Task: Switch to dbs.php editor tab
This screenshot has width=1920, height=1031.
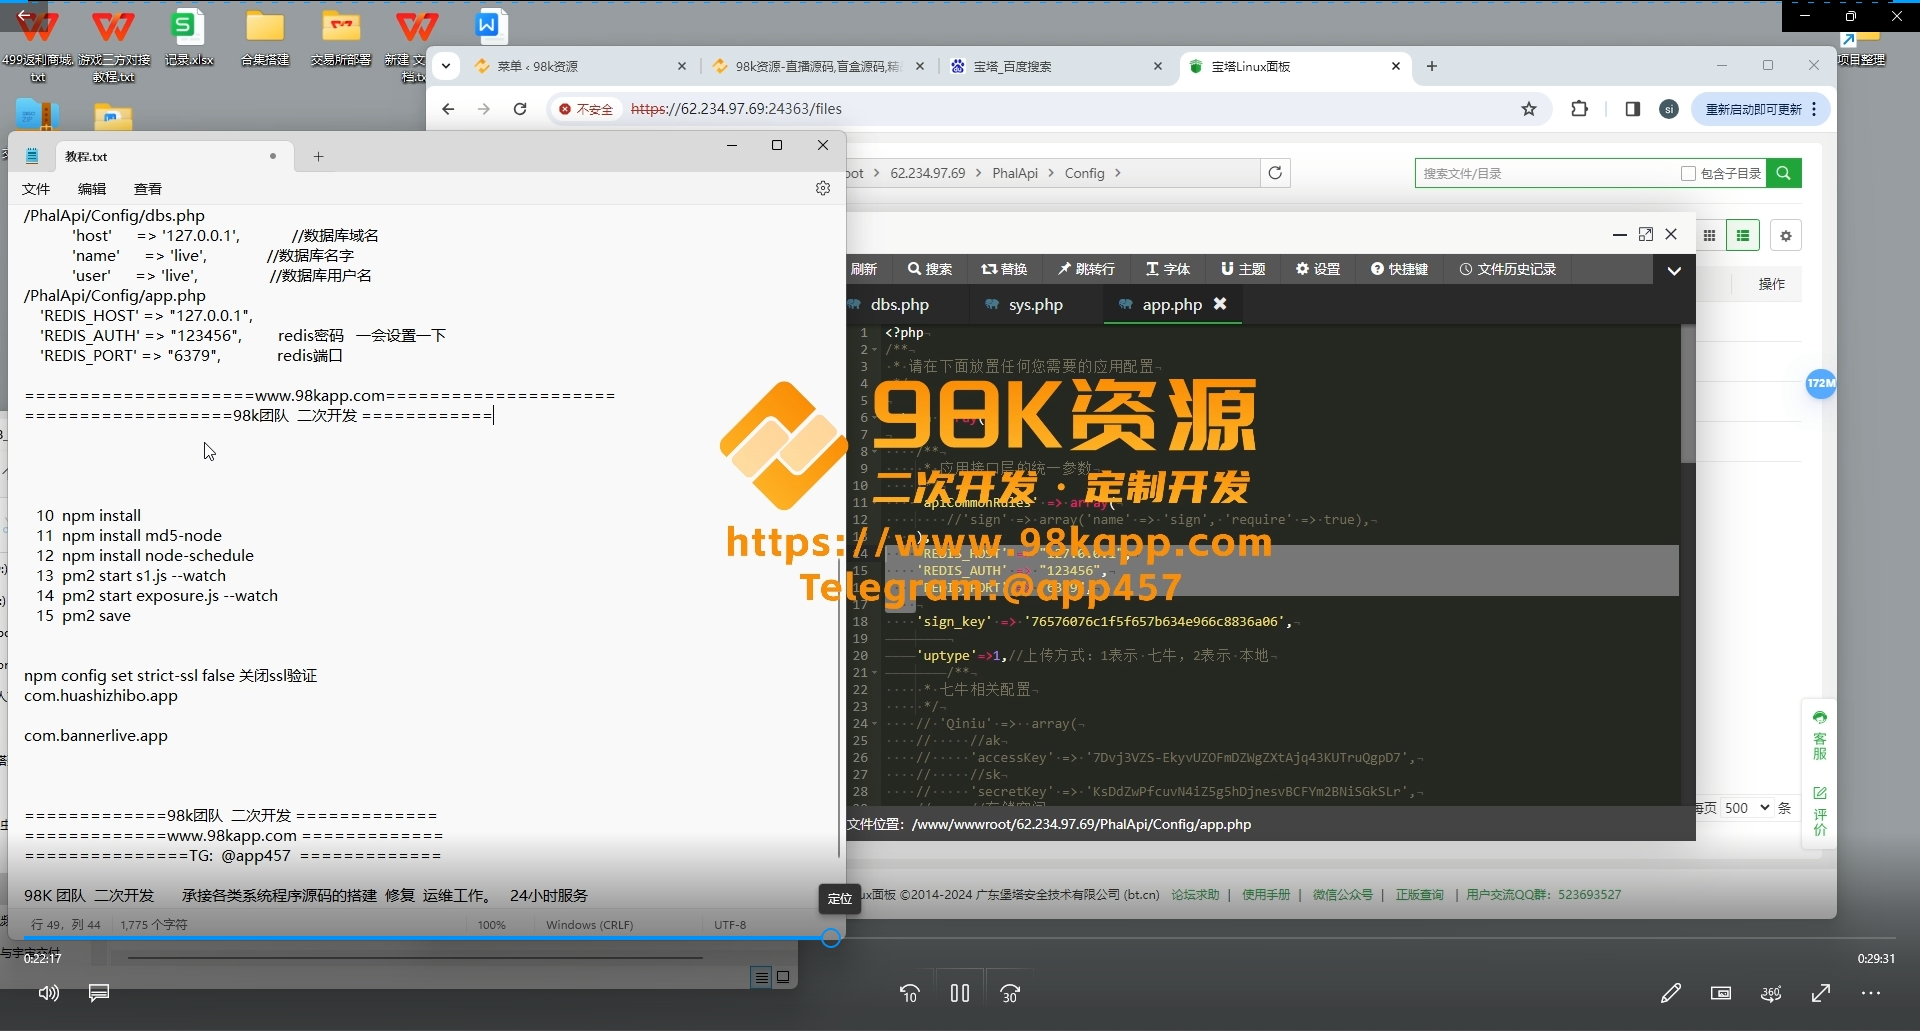Action: point(899,305)
